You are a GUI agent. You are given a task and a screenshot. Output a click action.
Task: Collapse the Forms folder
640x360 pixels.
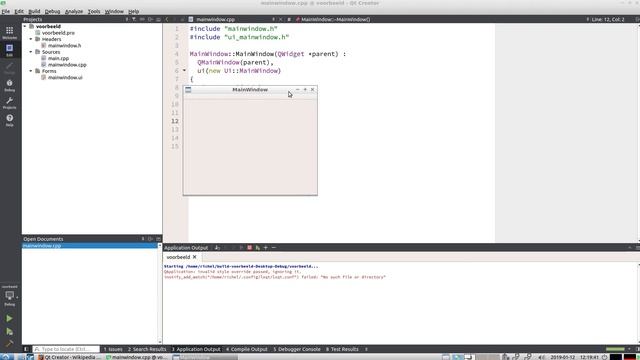tap(31, 71)
